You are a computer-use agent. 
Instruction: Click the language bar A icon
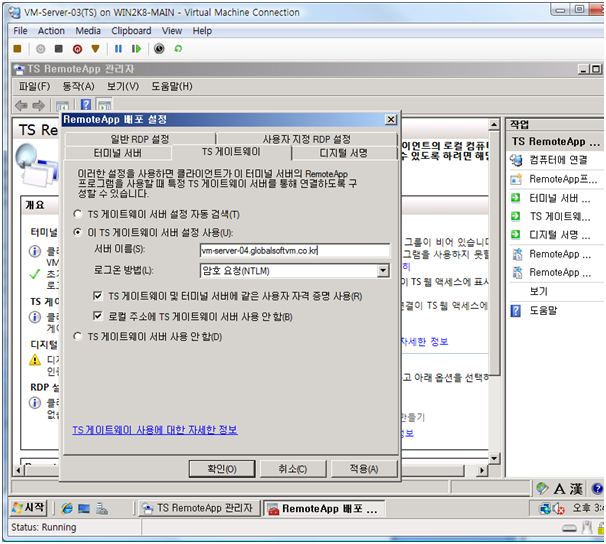559,489
